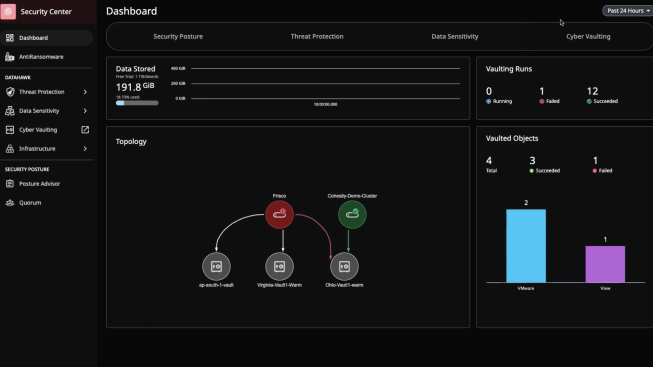
Task: Click the Threat Protection sidebar label
Action: (x=42, y=92)
